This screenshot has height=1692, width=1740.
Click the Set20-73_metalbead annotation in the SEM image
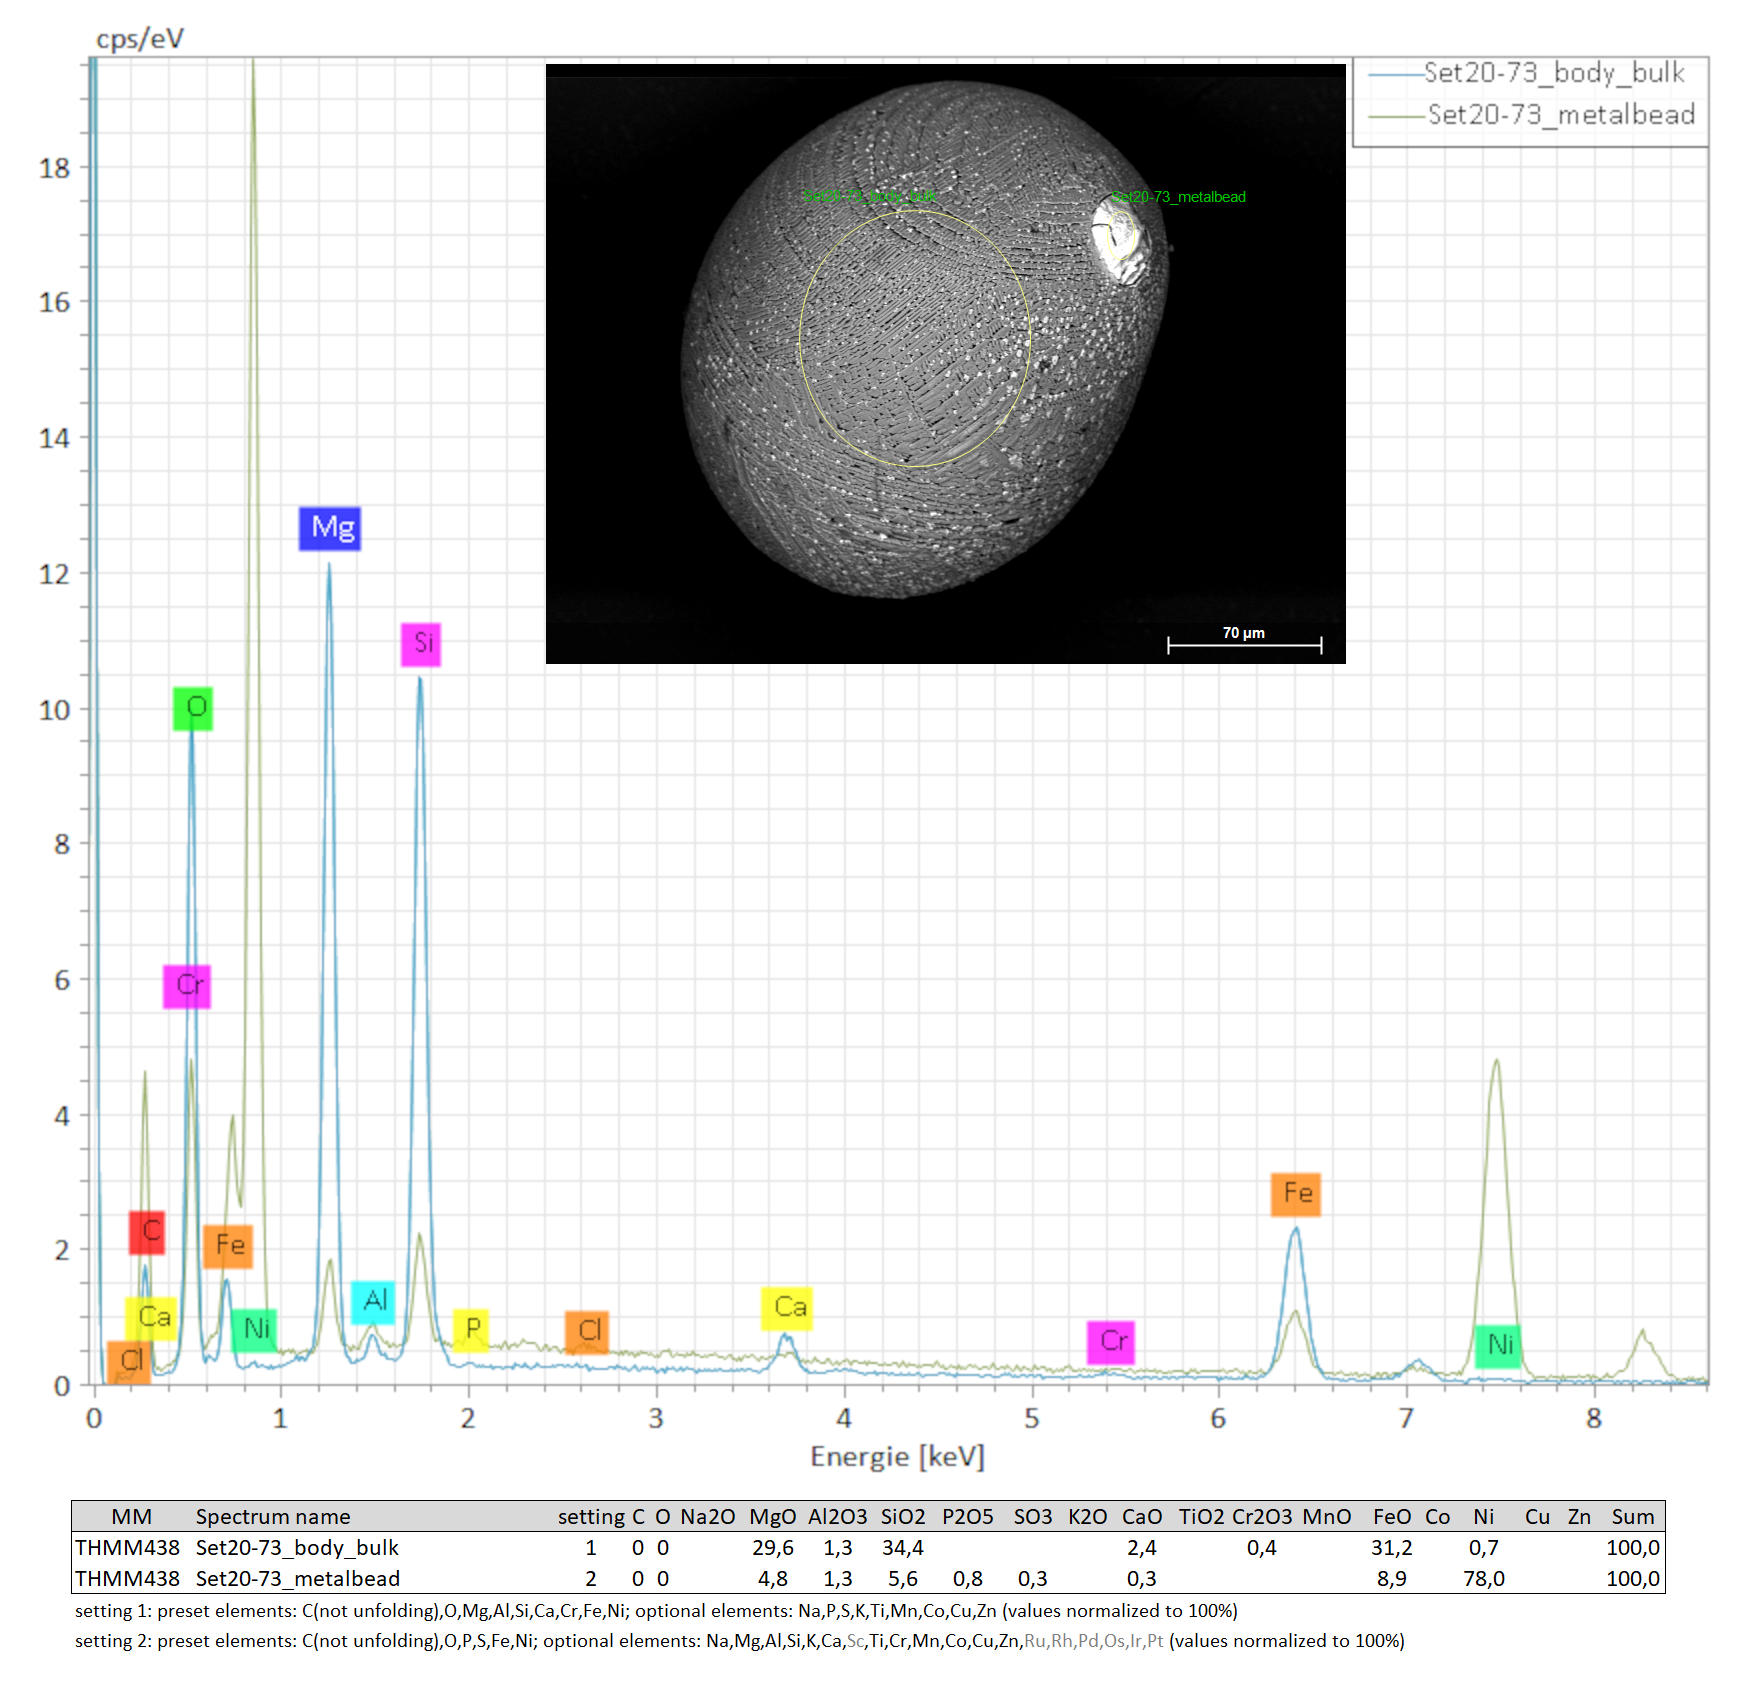[1180, 197]
